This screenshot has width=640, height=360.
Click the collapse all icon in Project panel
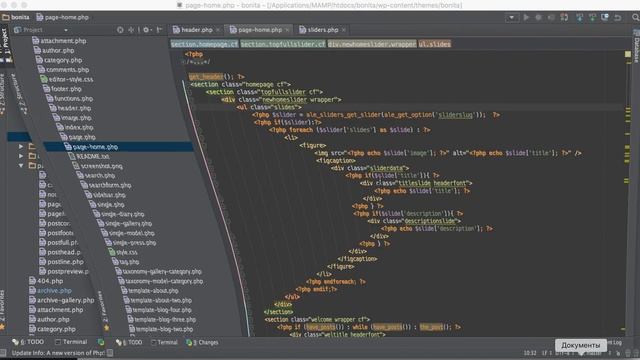[131, 30]
